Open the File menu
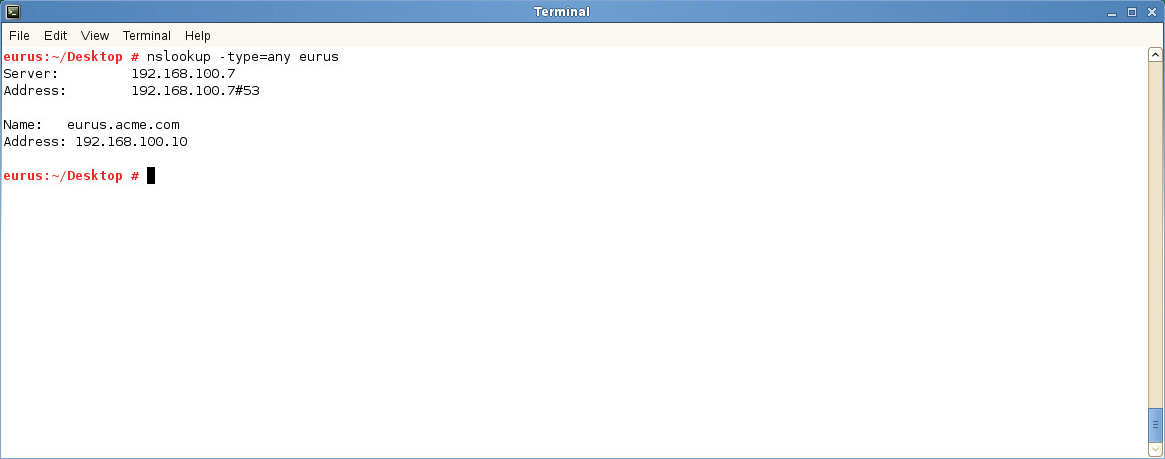Image resolution: width=1165 pixels, height=459 pixels. [19, 36]
